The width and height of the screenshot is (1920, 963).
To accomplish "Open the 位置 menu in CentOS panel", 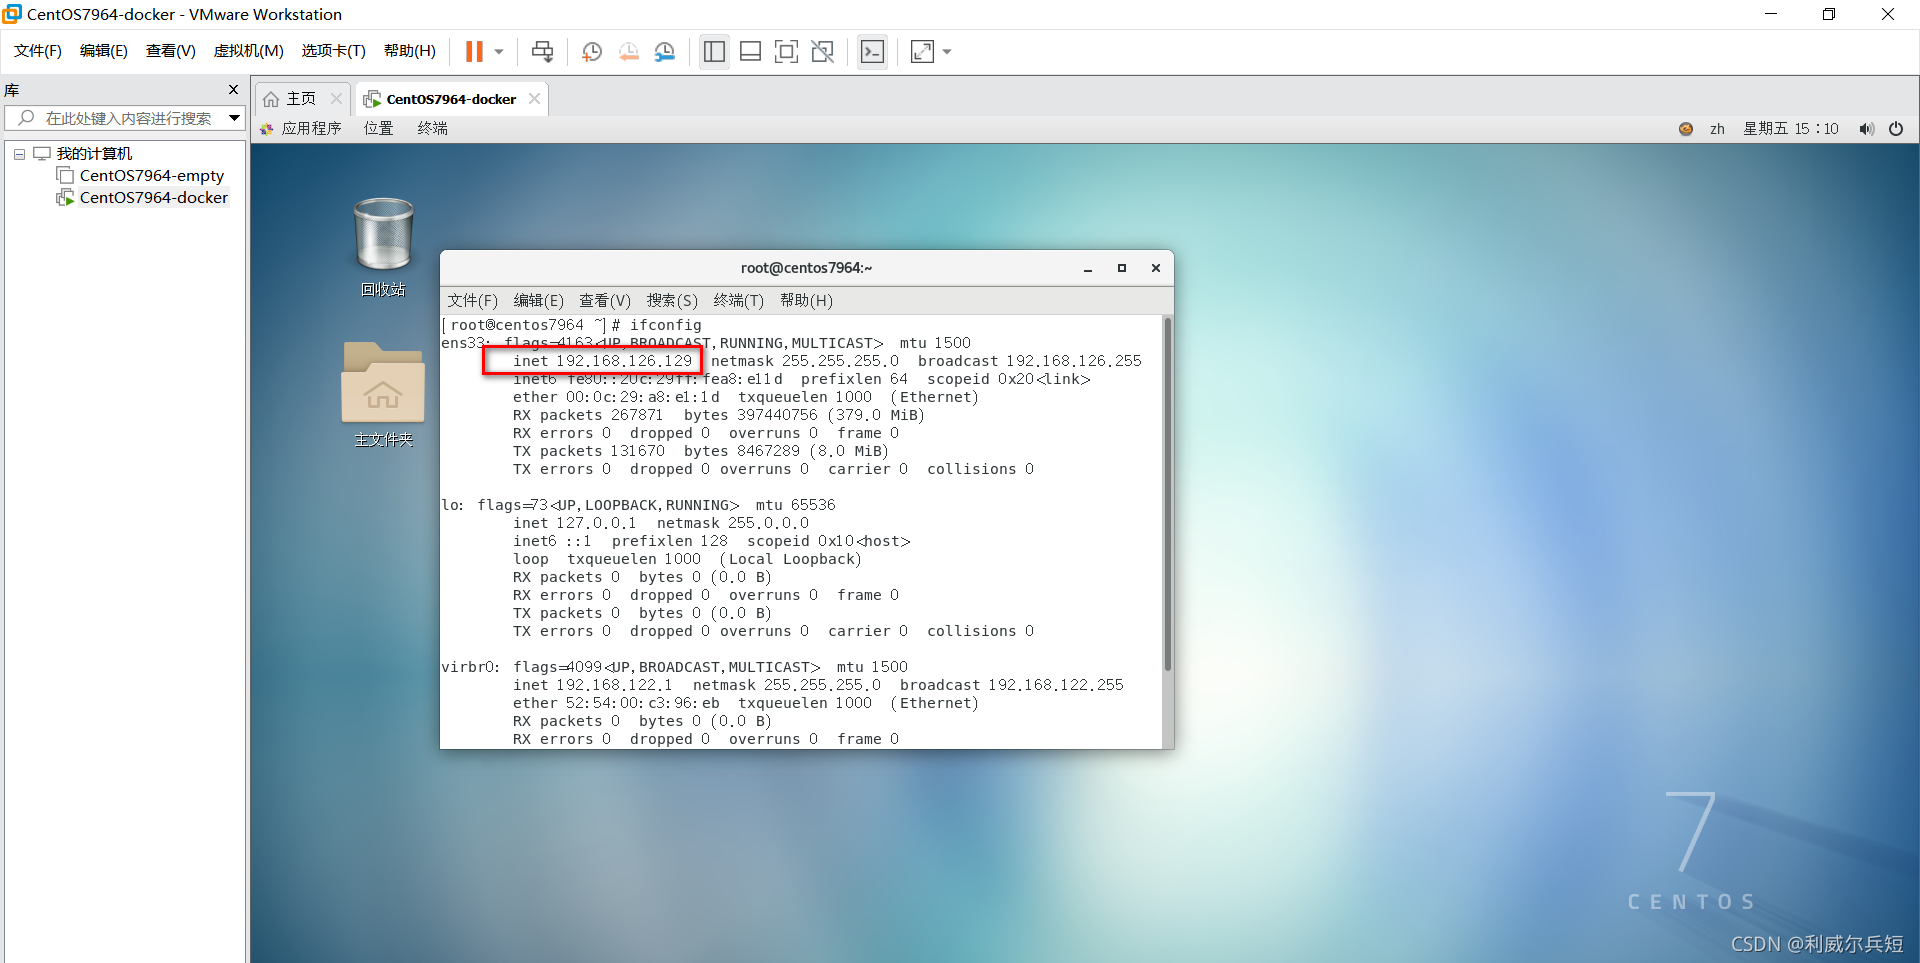I will (x=379, y=128).
